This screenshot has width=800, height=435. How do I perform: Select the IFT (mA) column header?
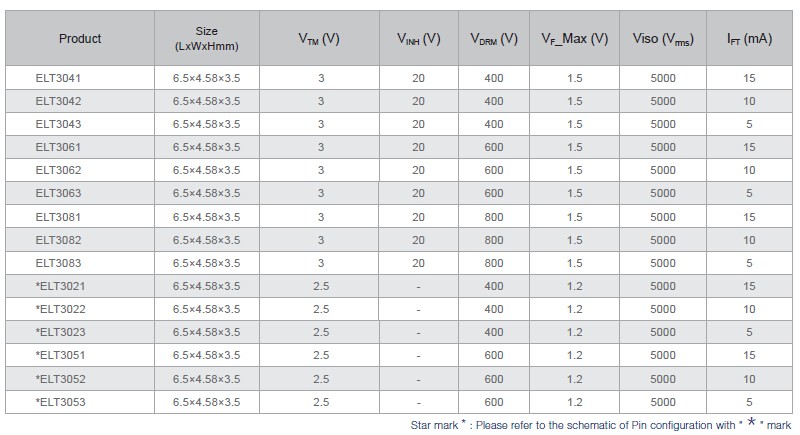(x=749, y=39)
